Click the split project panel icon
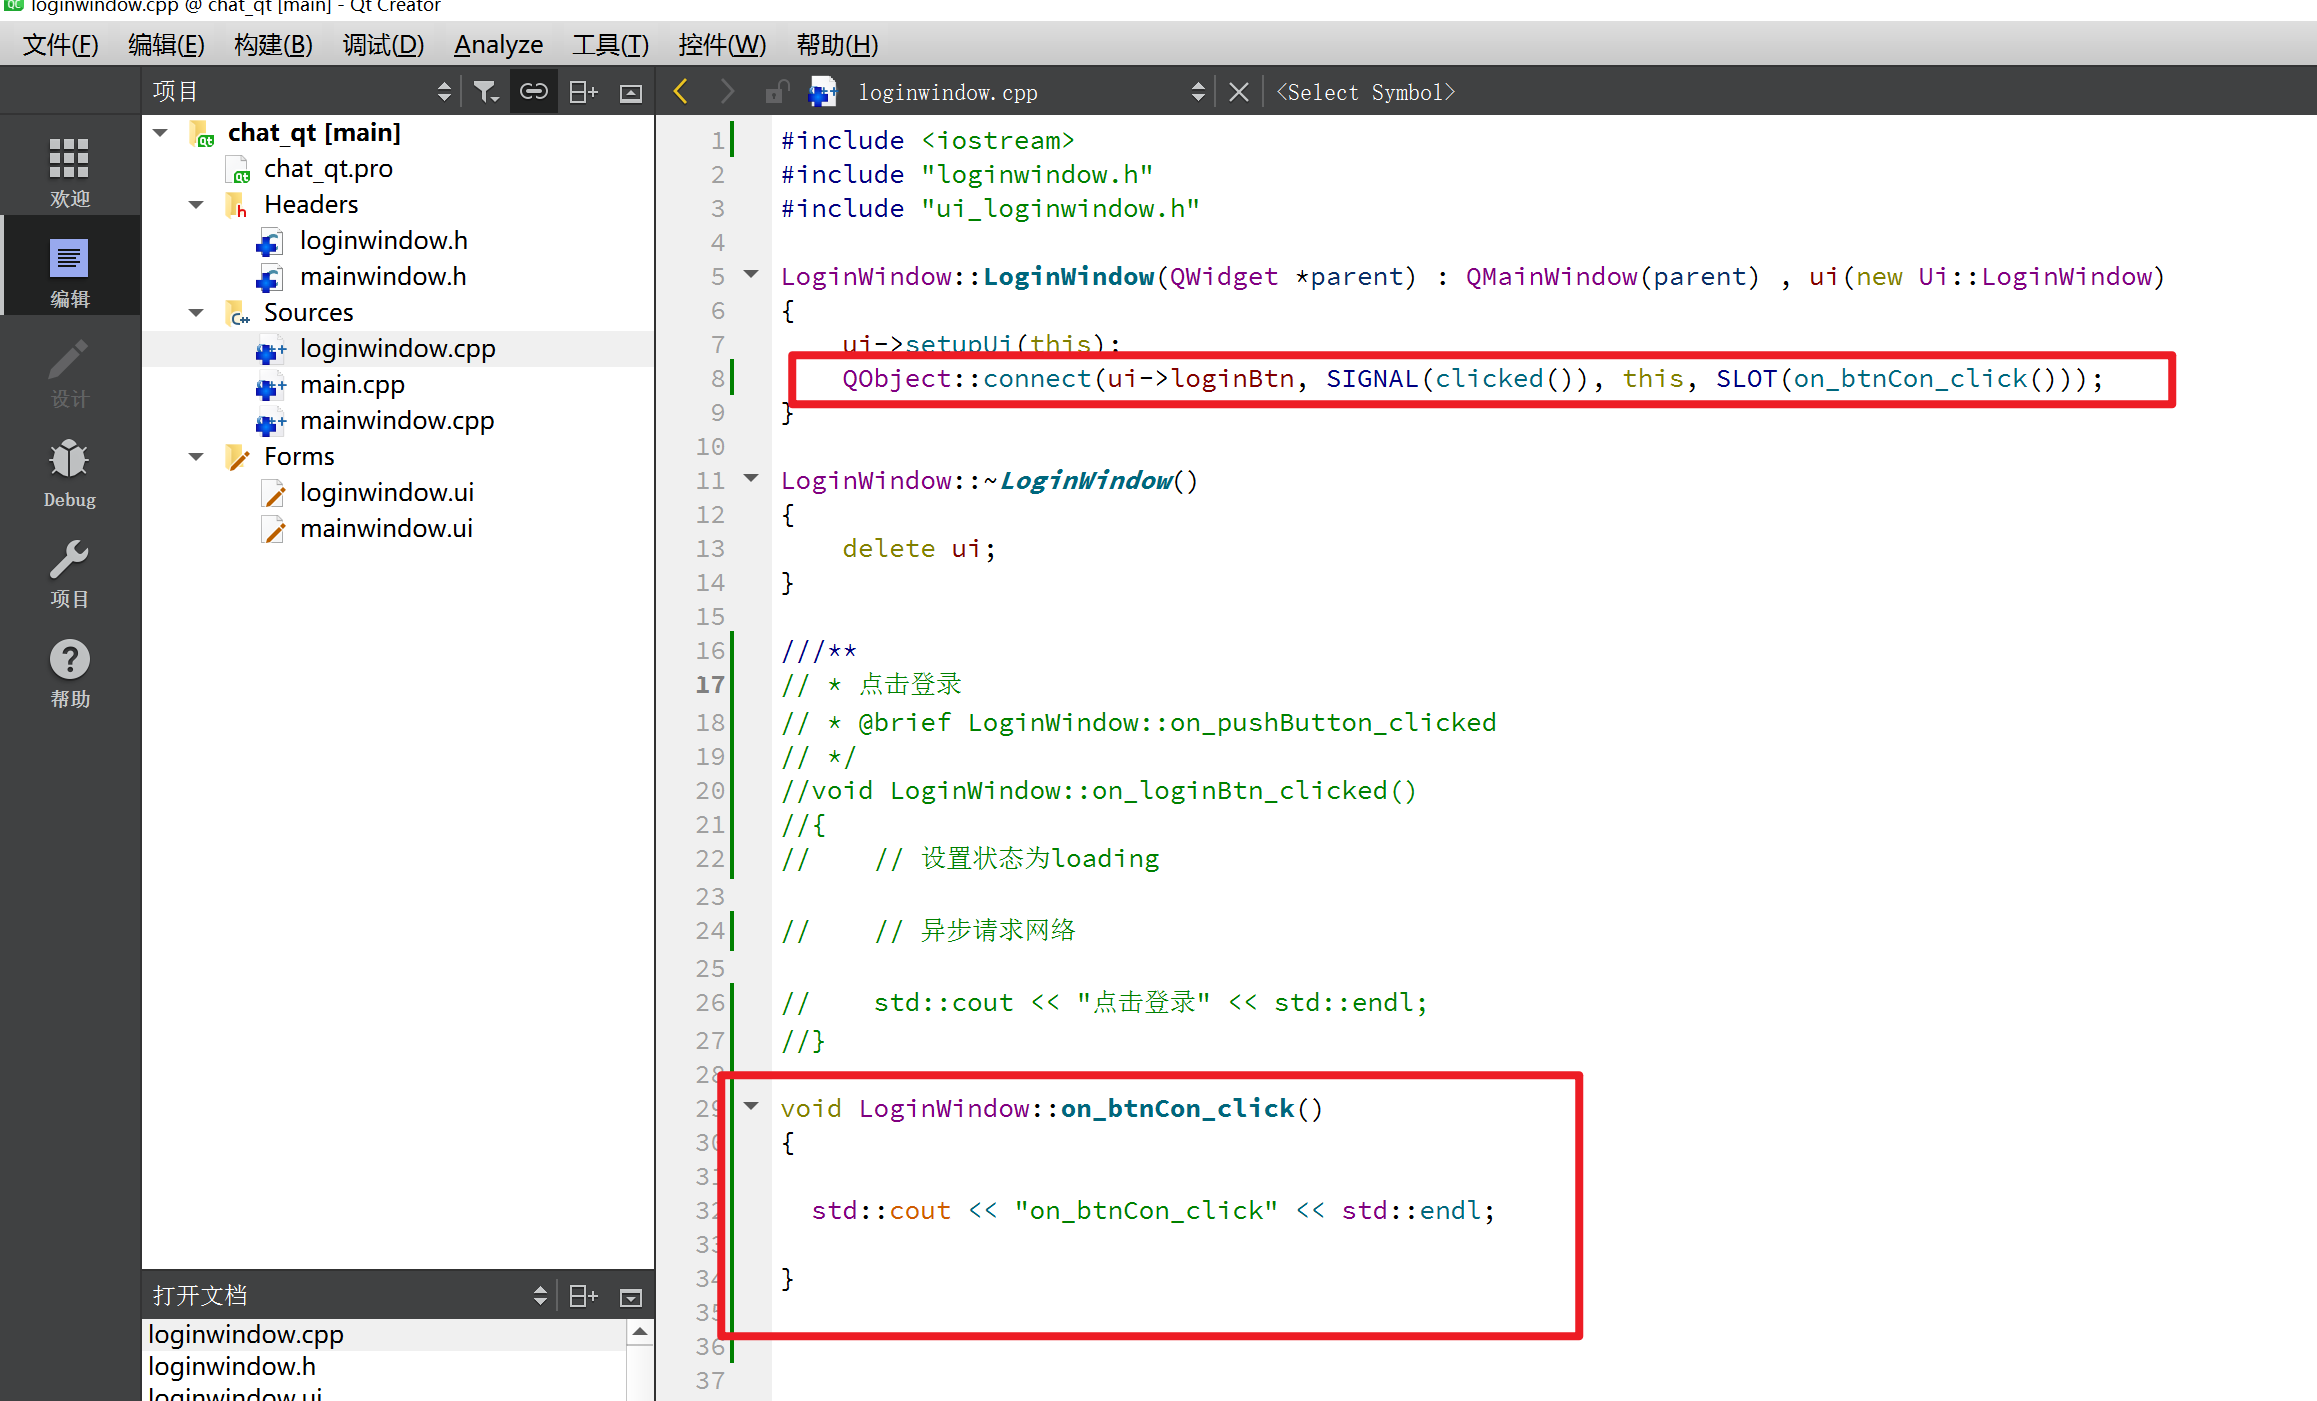 (582, 92)
